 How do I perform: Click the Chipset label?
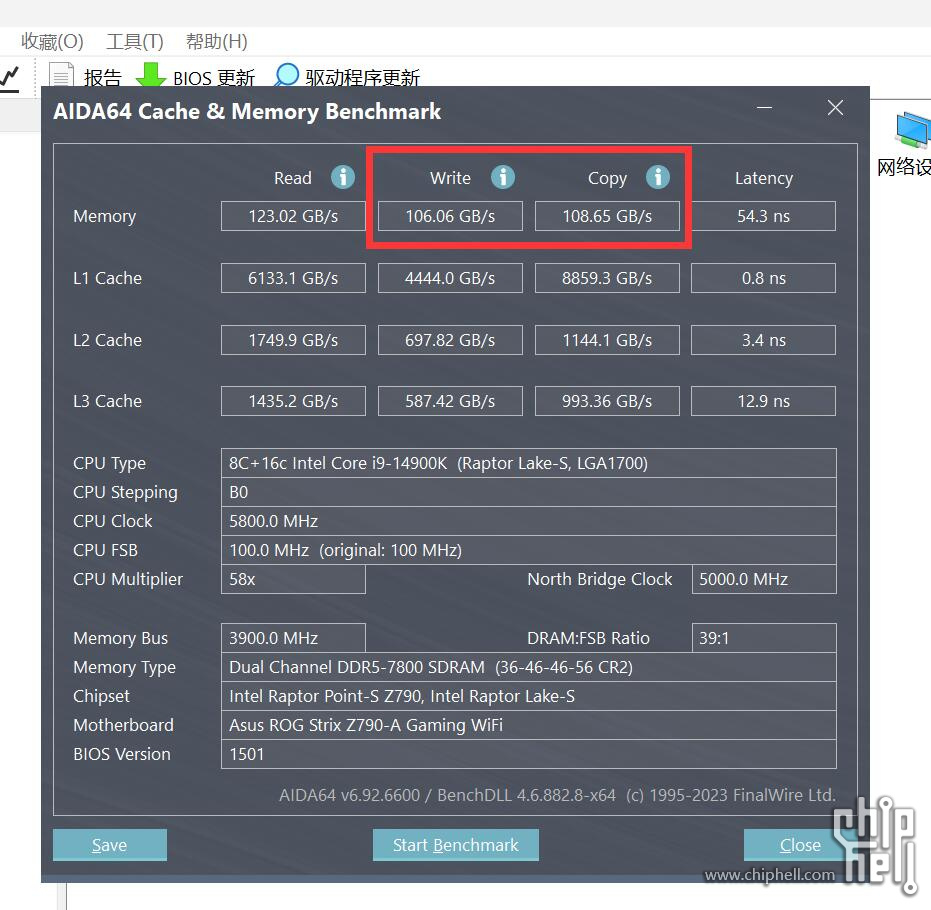(102, 697)
